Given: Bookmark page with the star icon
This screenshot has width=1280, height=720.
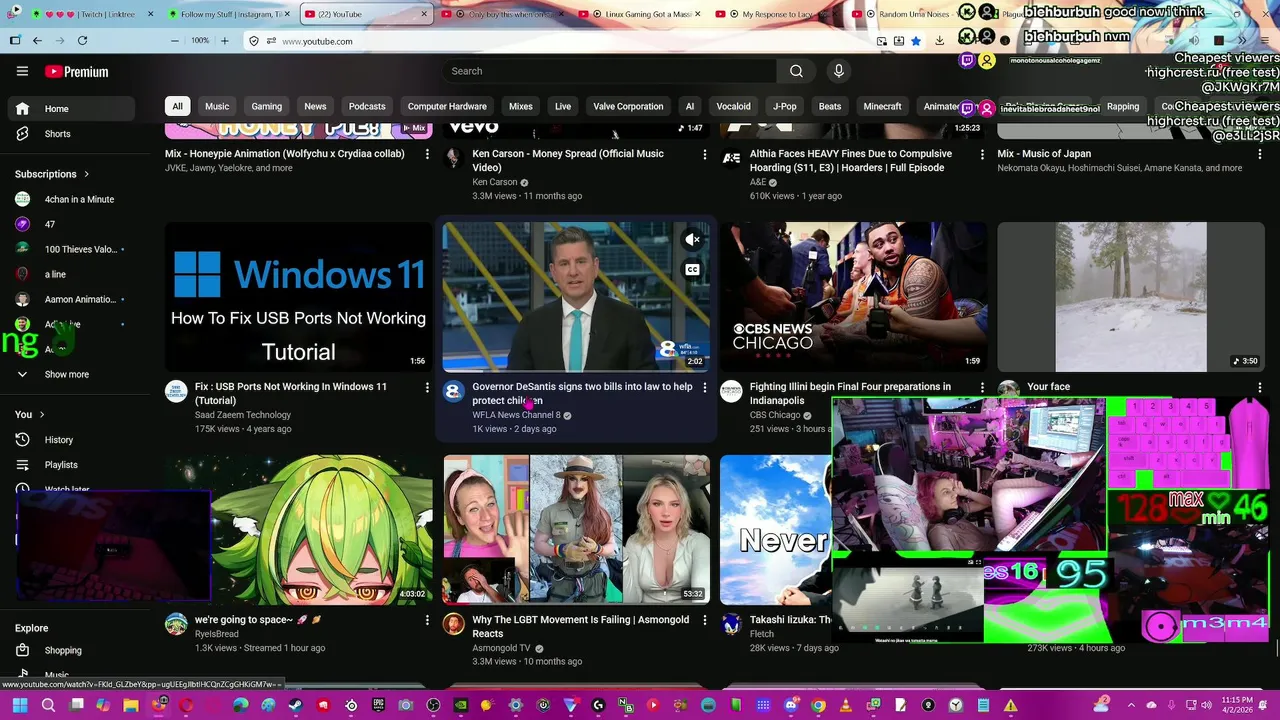Looking at the screenshot, I should 915,41.
